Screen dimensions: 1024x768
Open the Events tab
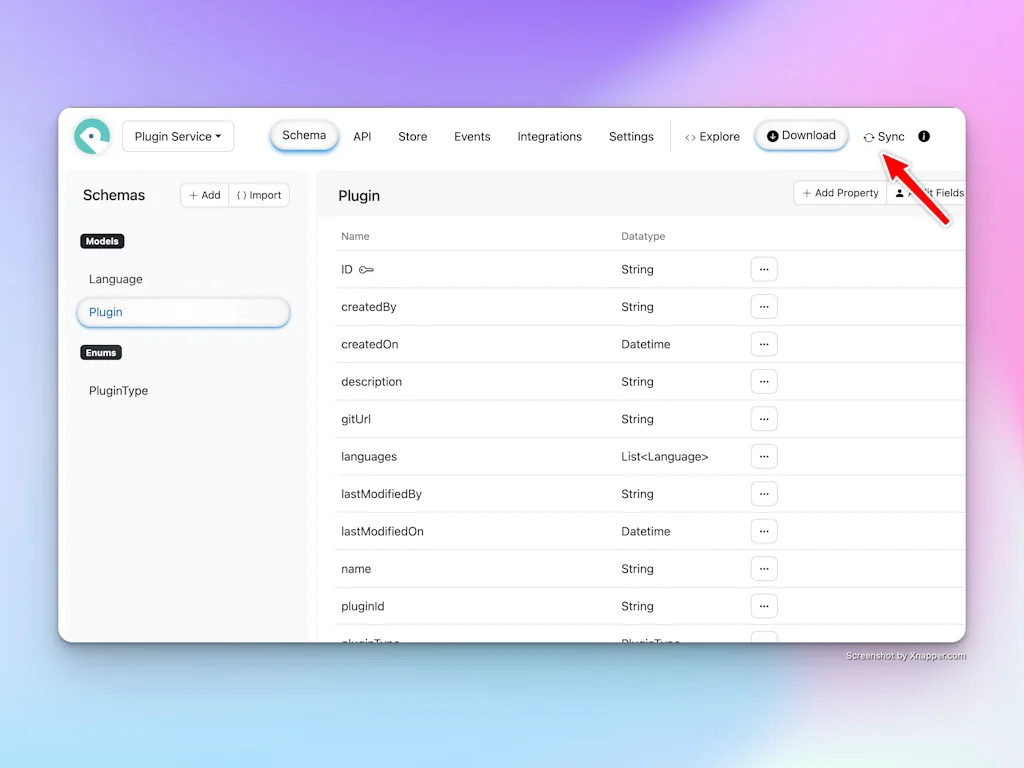[x=472, y=136]
